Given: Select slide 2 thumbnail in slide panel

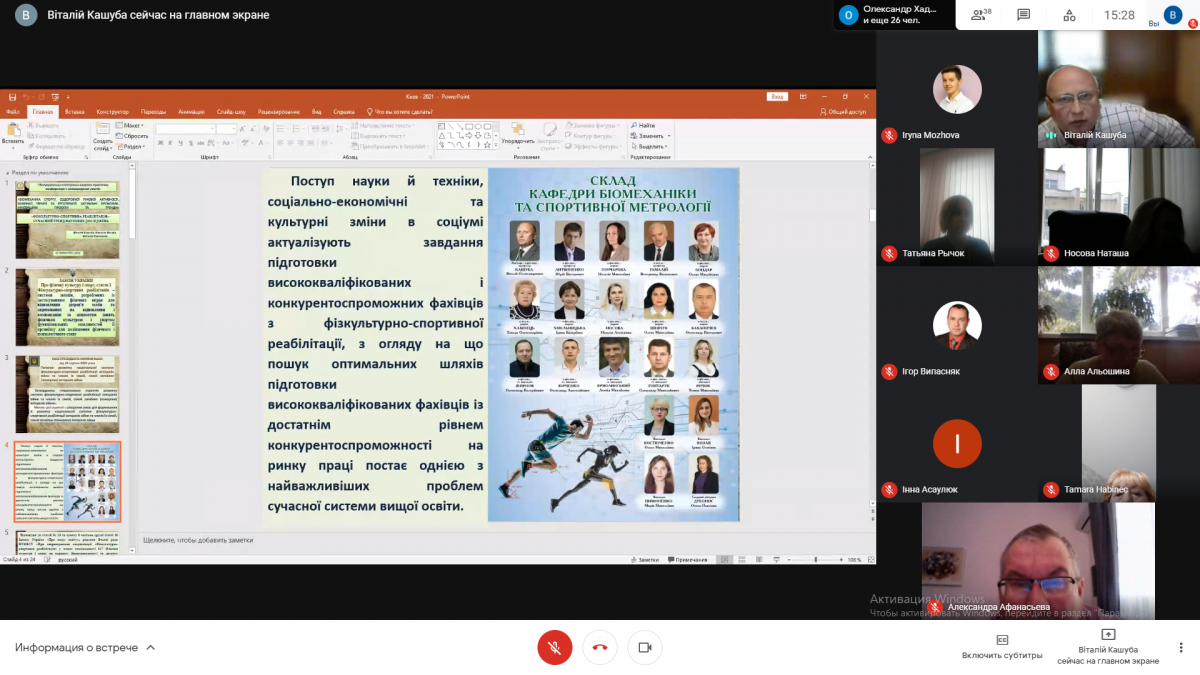Looking at the screenshot, I should 67,307.
